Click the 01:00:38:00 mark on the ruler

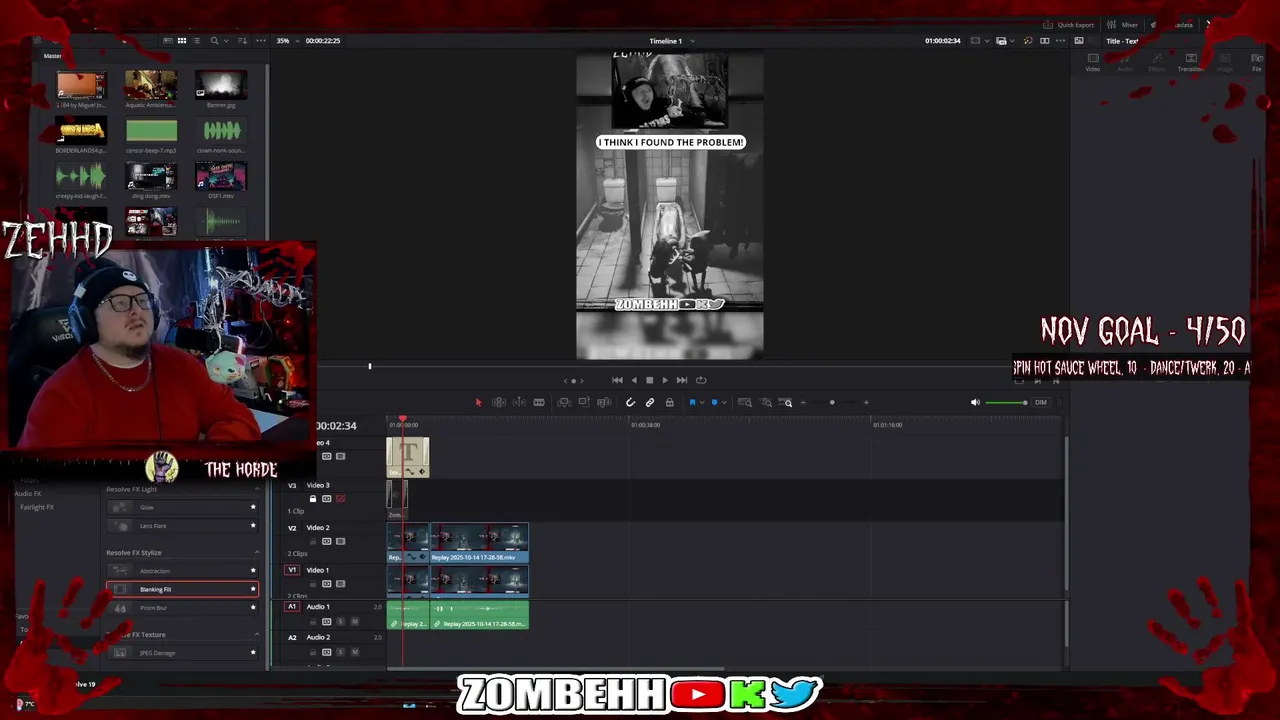coord(645,425)
